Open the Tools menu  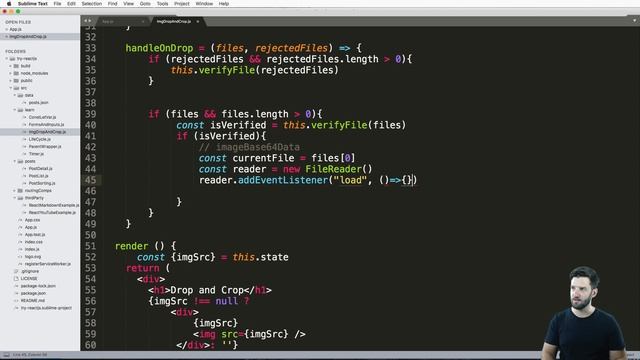tap(162, 4)
